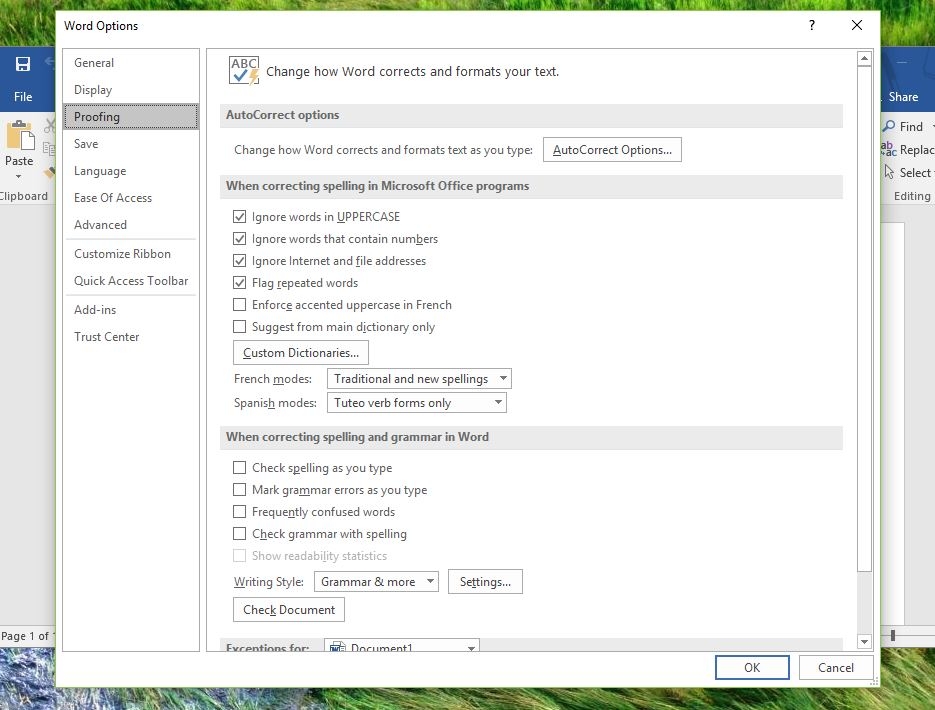Click the scissors Cut icon behind the dialog
This screenshot has height=710, width=935.
50,125
